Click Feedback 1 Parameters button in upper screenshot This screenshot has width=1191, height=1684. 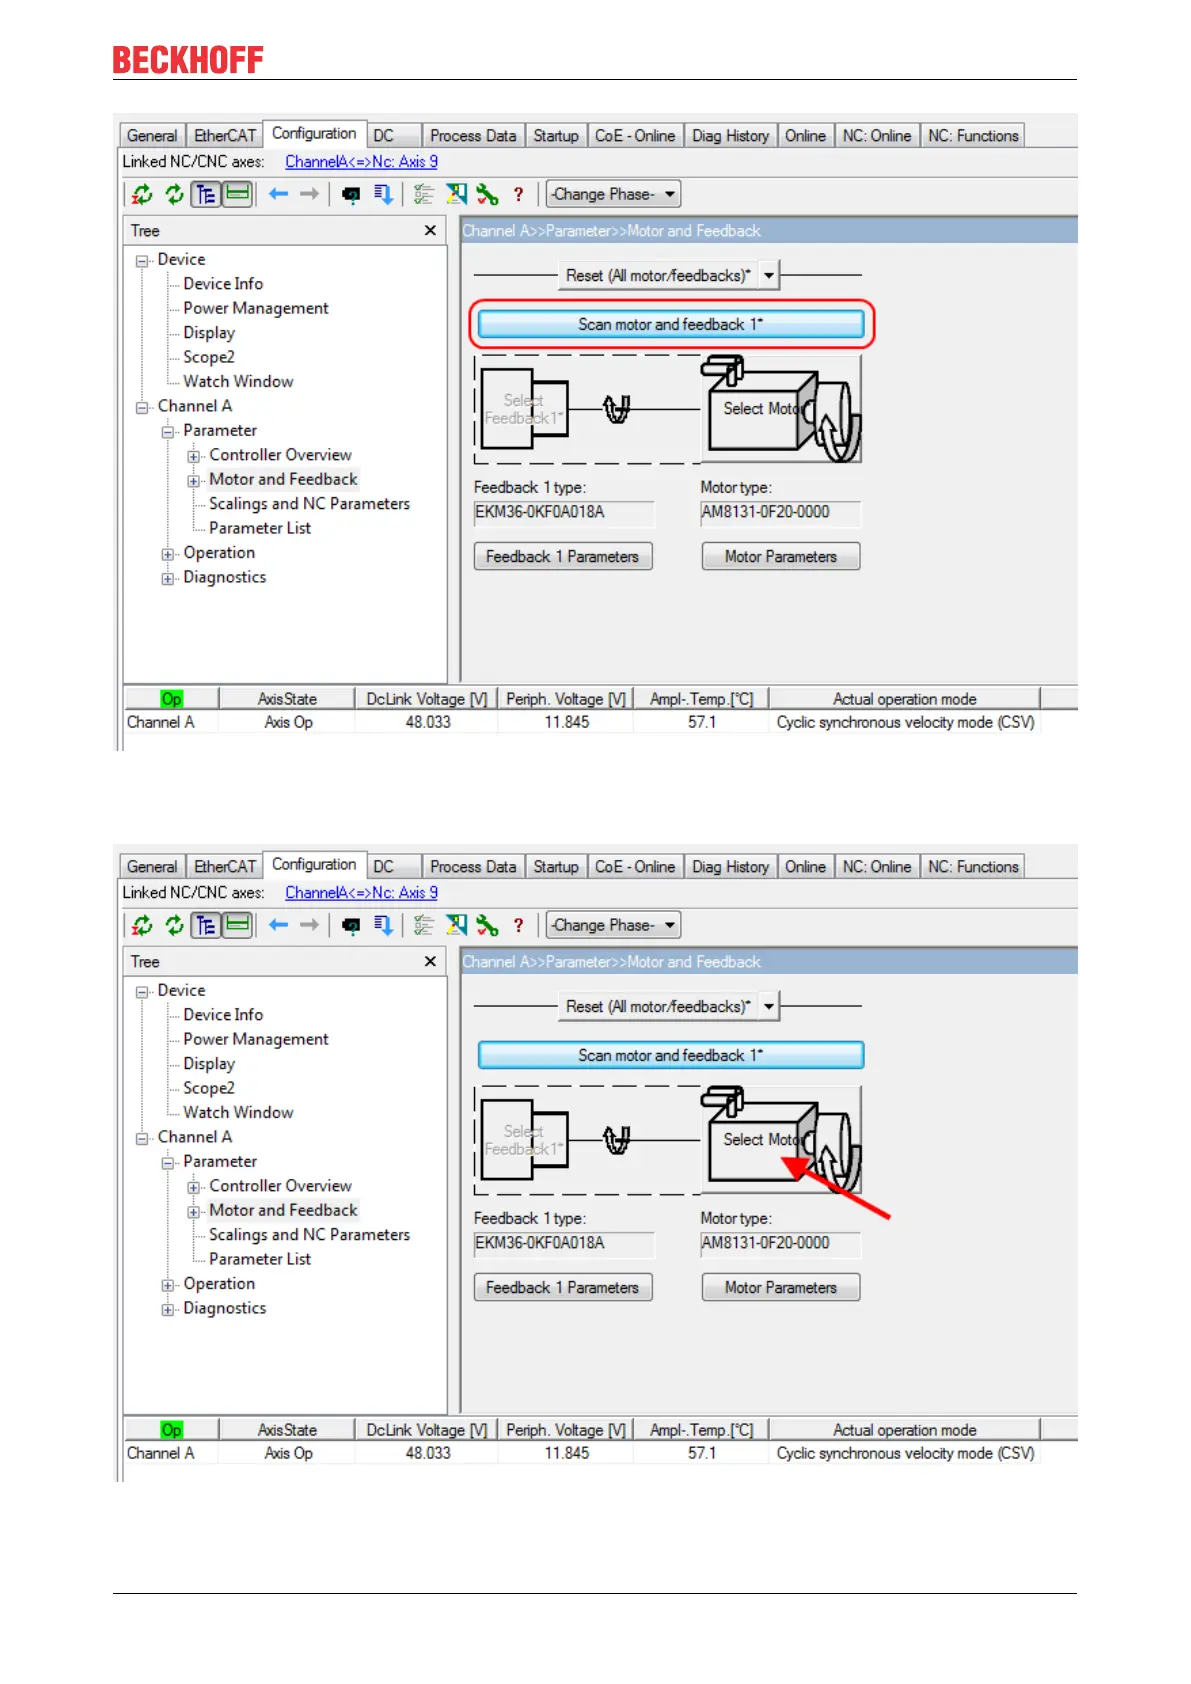(563, 556)
